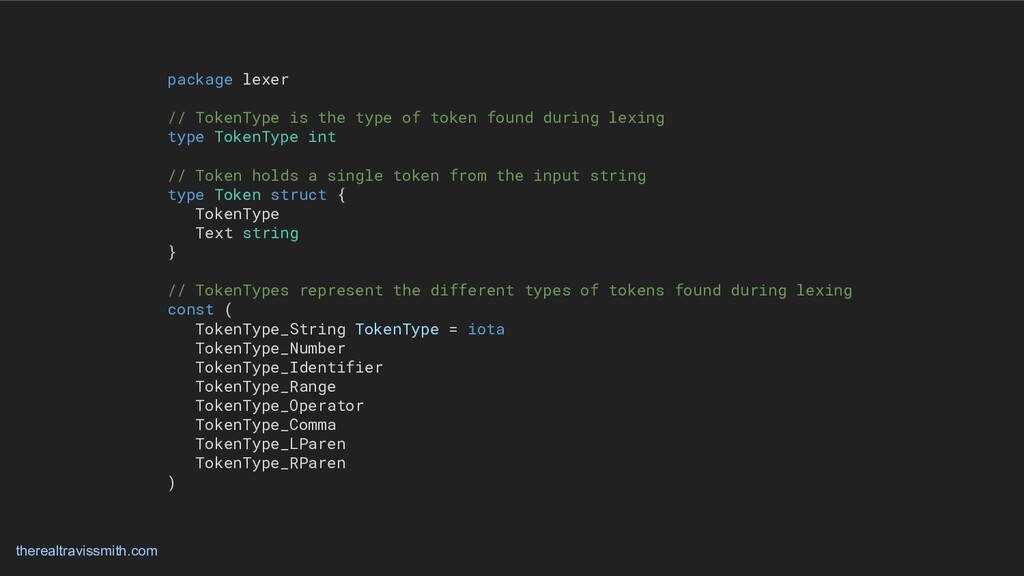Open the therealtravissmith.com link
This screenshot has width=1024, height=576.
pos(86,551)
